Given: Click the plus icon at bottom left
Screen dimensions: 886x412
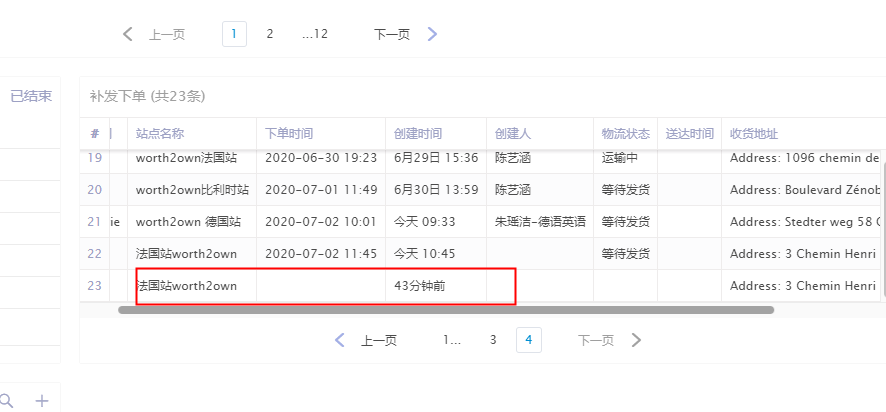Looking at the screenshot, I should point(42,401).
